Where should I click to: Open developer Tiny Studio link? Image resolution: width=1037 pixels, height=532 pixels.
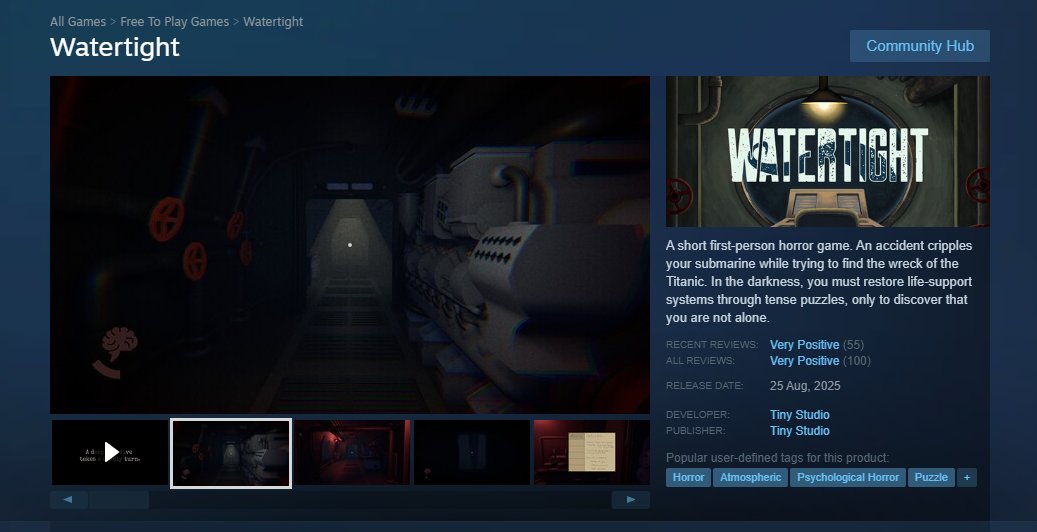[x=800, y=415]
